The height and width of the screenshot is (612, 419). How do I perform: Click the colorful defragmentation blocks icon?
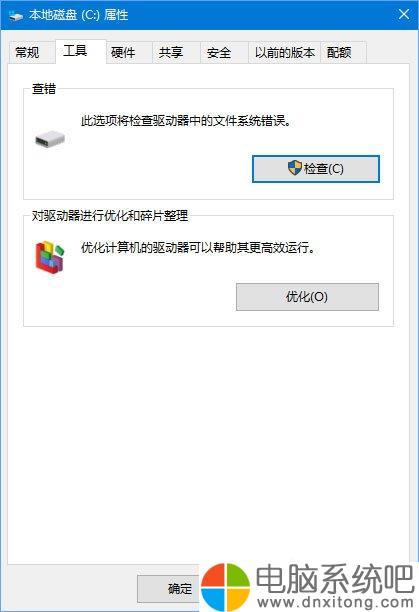coord(50,257)
